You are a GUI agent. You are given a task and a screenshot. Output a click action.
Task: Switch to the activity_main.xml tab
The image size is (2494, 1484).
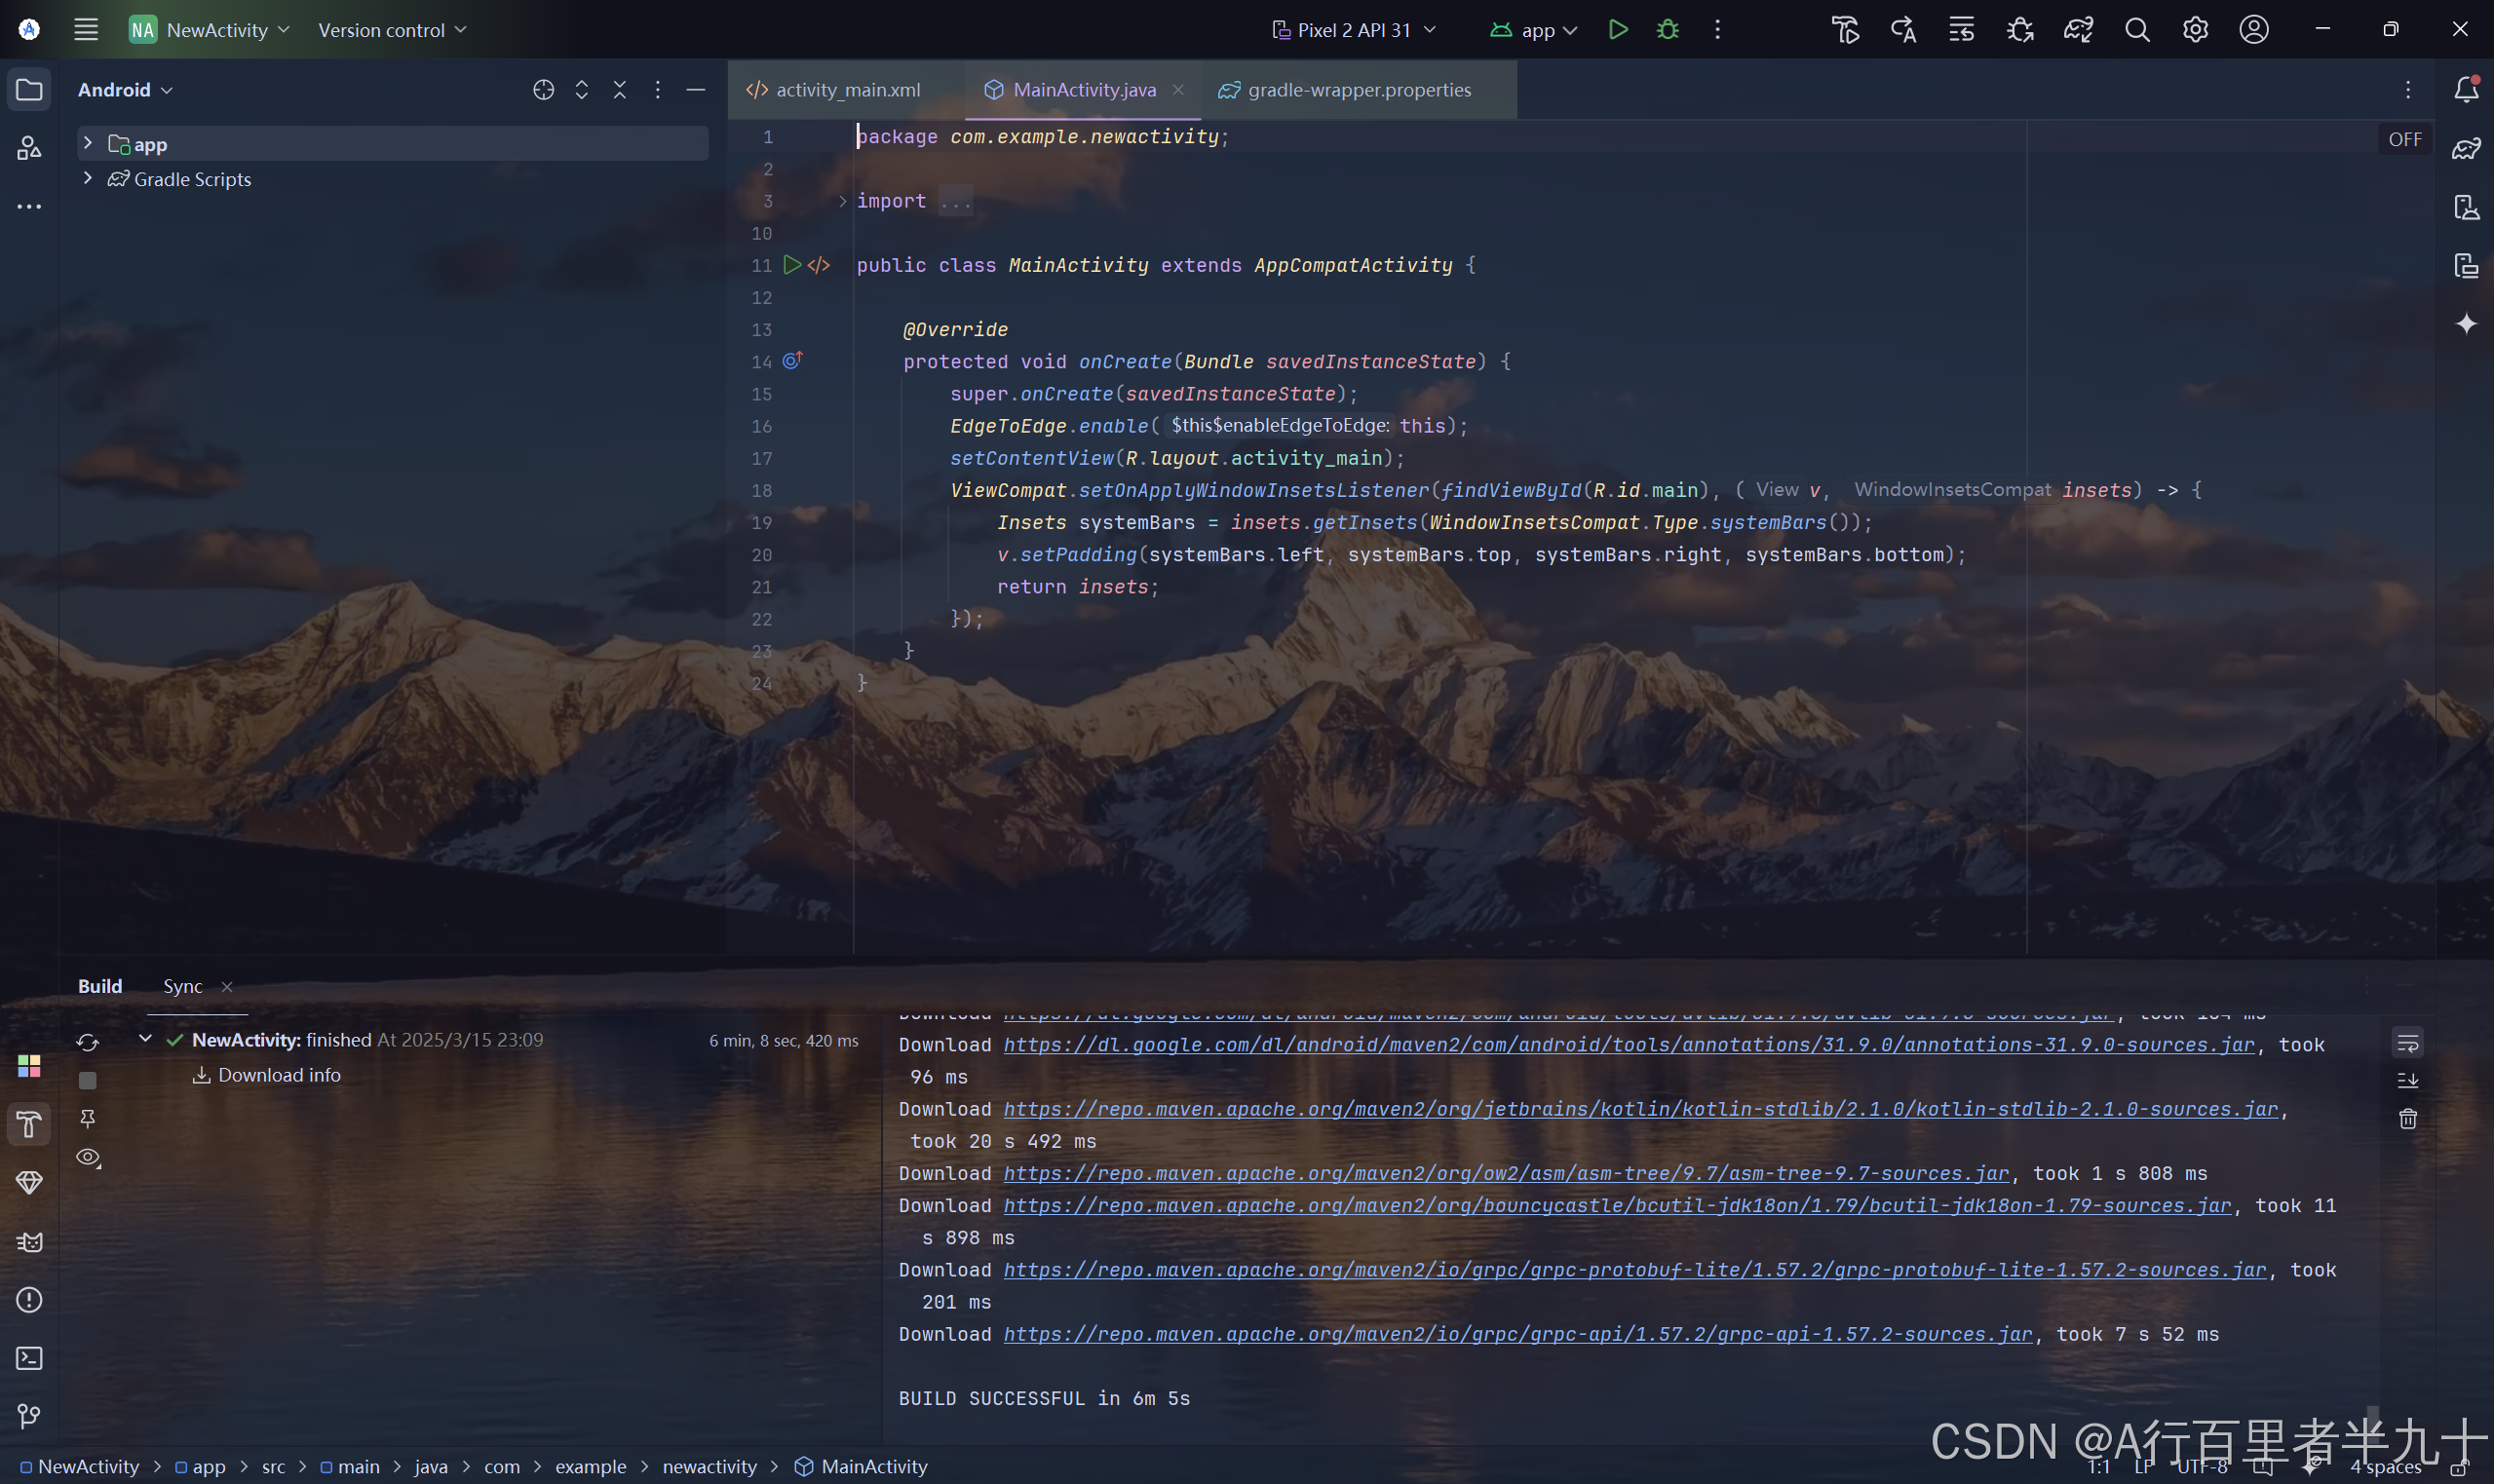(x=846, y=90)
